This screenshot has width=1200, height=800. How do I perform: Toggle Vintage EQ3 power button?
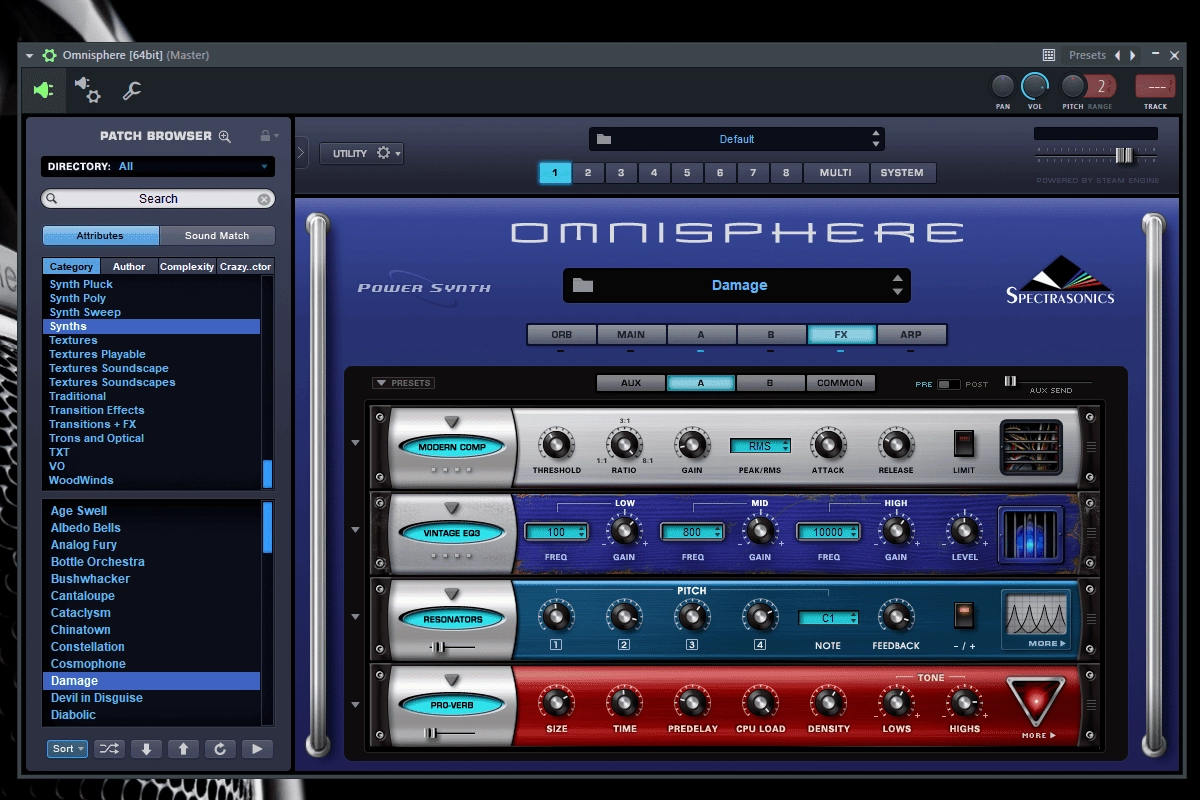click(453, 533)
